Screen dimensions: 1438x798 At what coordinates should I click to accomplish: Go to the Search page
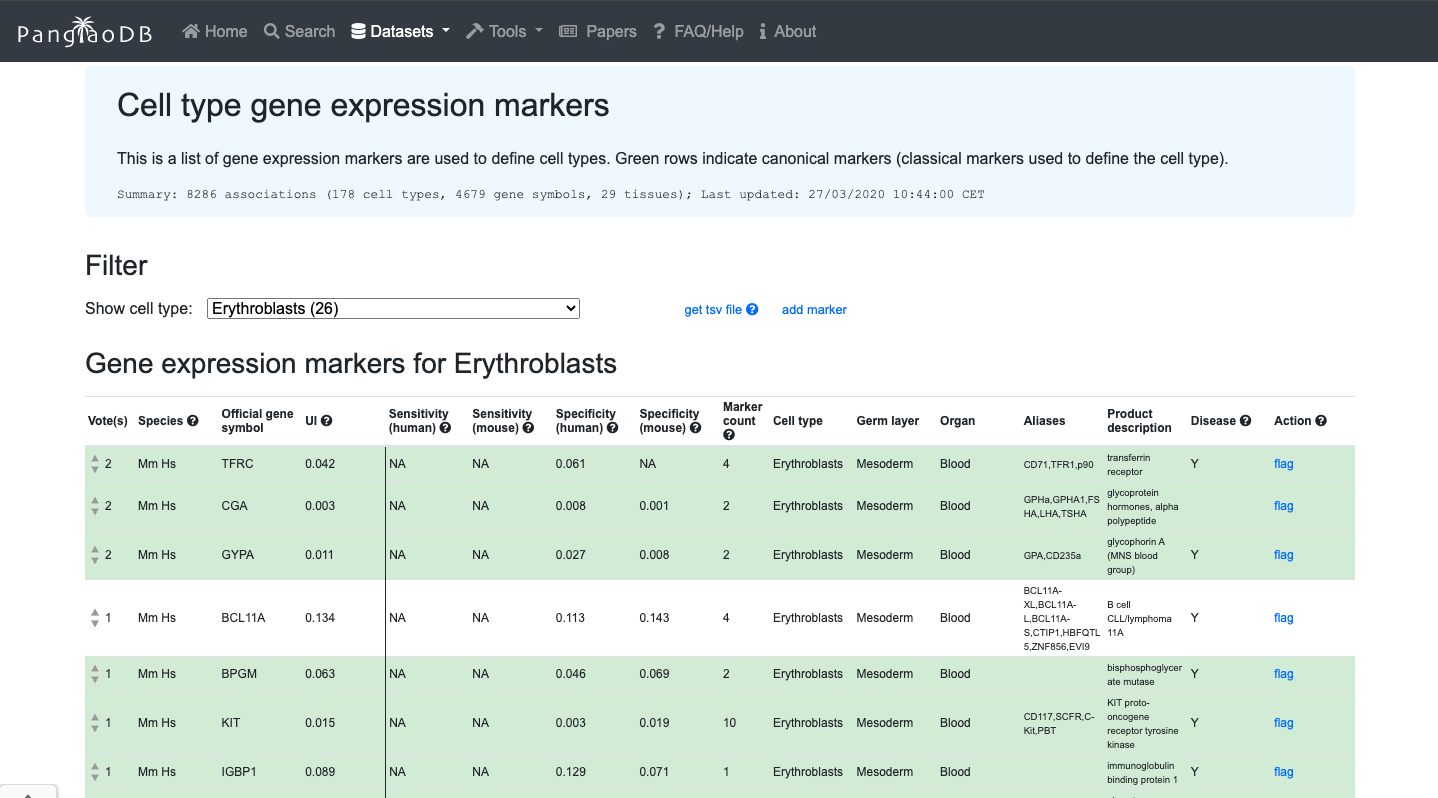299,32
